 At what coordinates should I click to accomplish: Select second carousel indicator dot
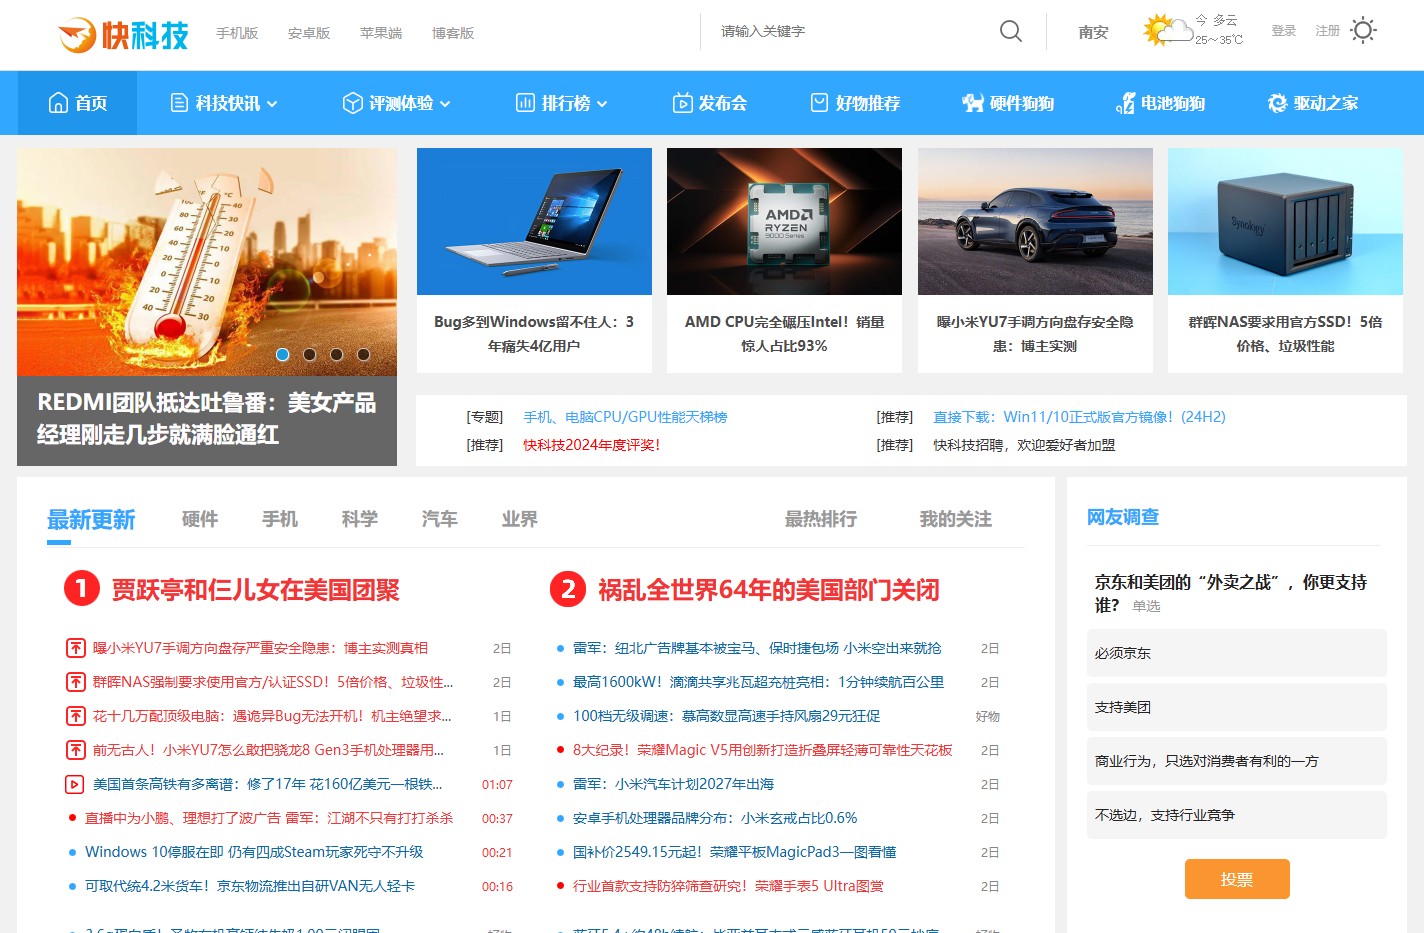tap(310, 354)
